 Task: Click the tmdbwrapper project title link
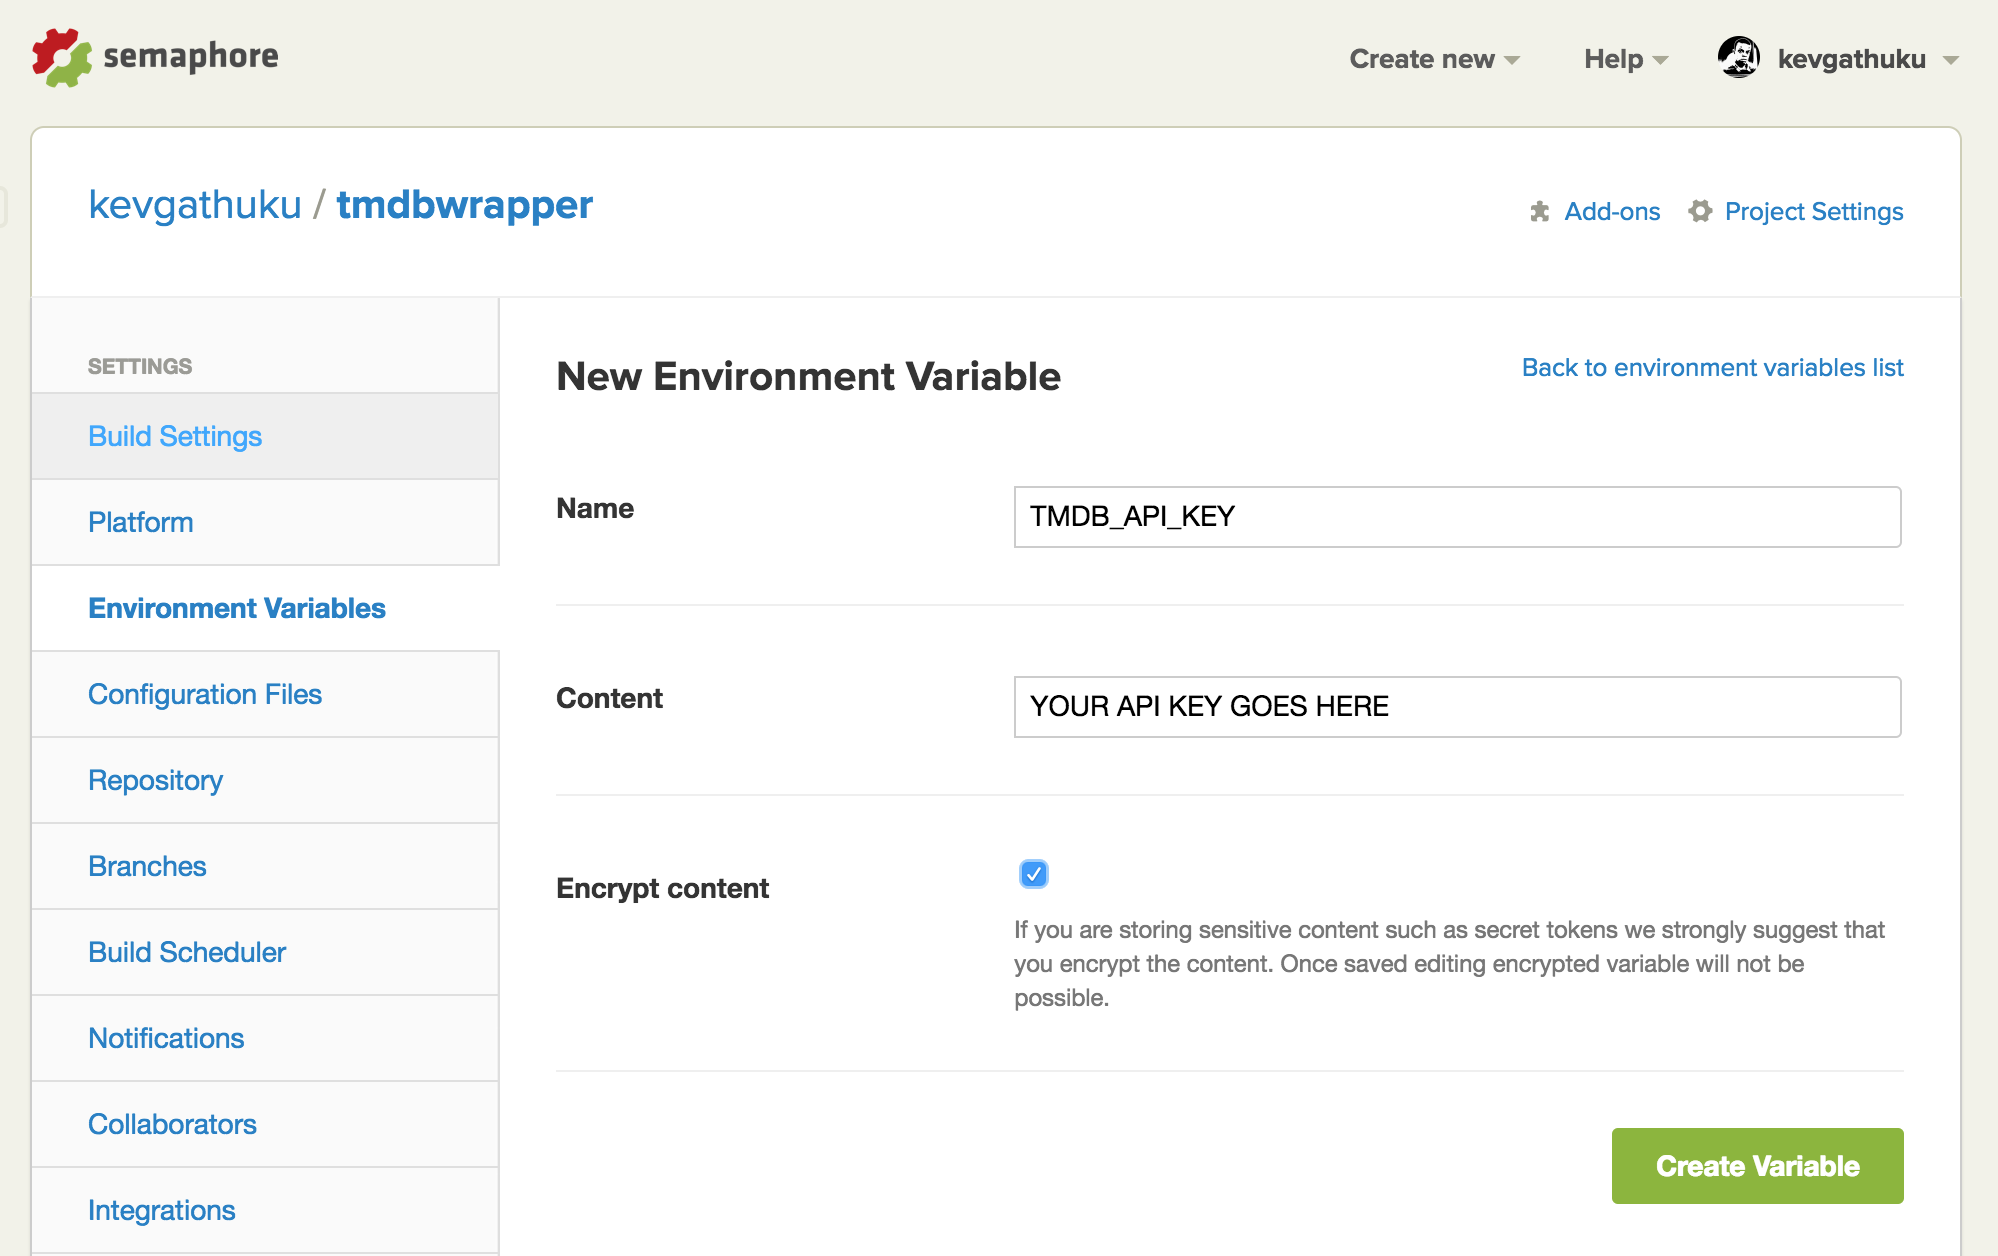[465, 205]
